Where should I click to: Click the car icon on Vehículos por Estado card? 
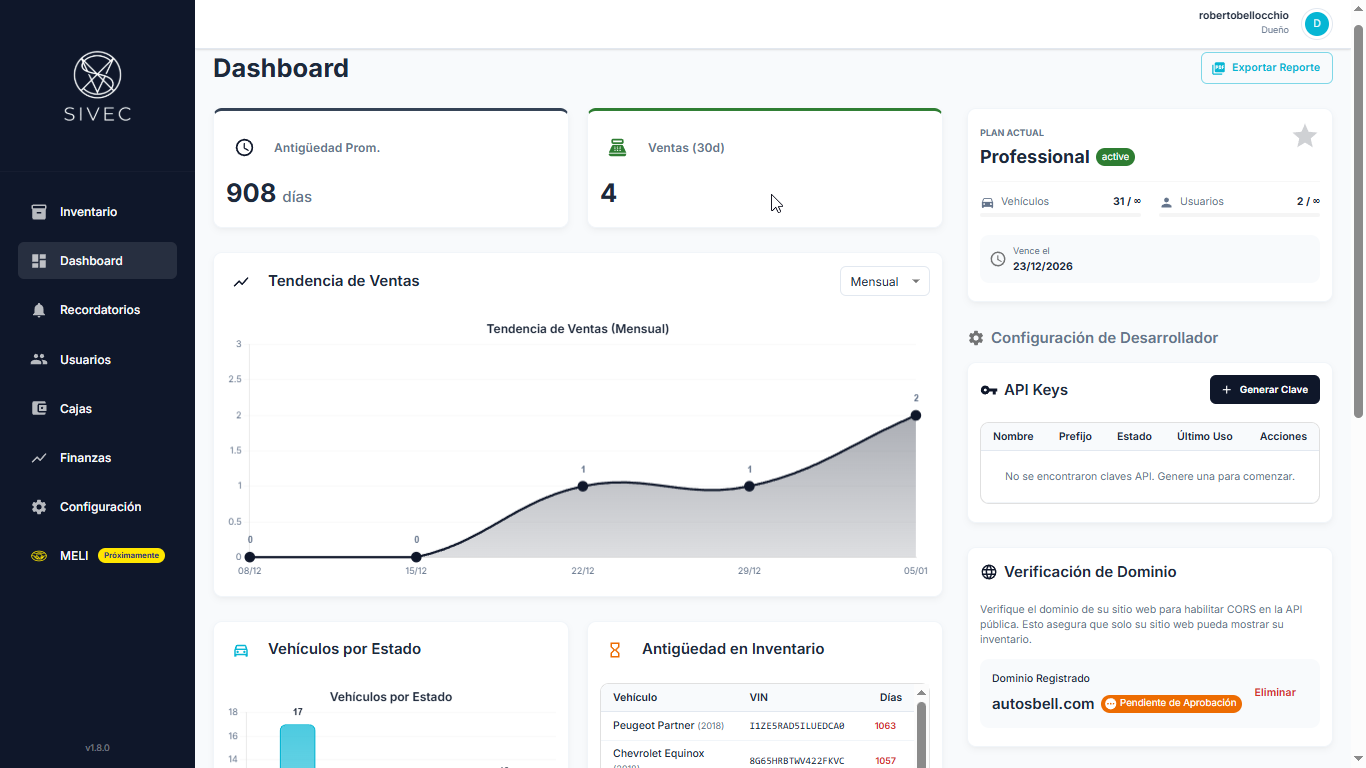pos(240,648)
